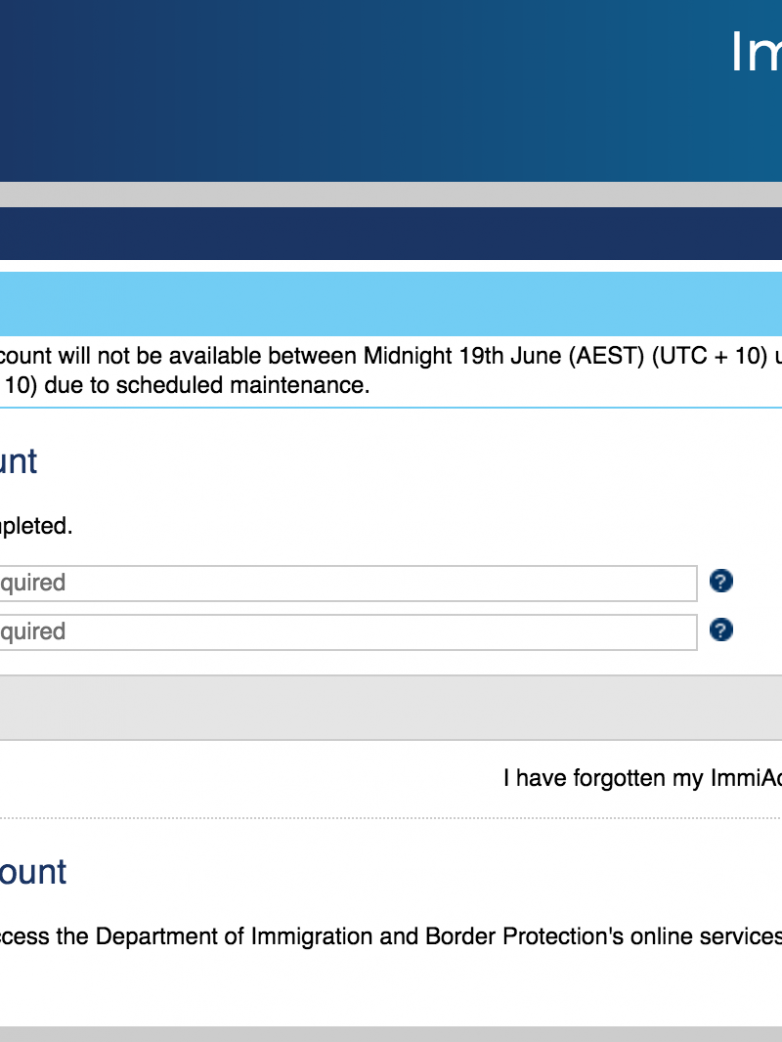The height and width of the screenshot is (1042, 782).
Task: Click the login section heading ending in 'unt'
Action: tap(18, 461)
